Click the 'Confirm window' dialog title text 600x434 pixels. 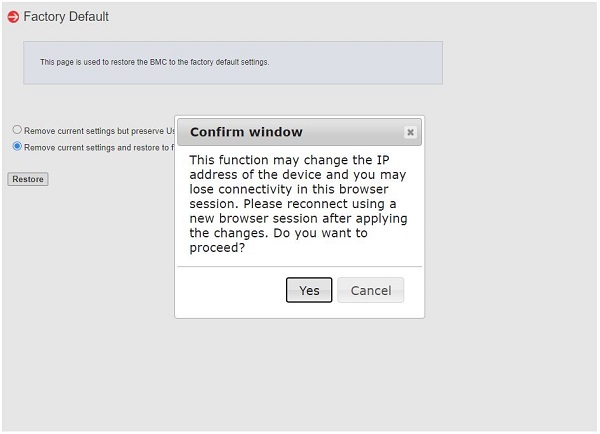[x=246, y=132]
